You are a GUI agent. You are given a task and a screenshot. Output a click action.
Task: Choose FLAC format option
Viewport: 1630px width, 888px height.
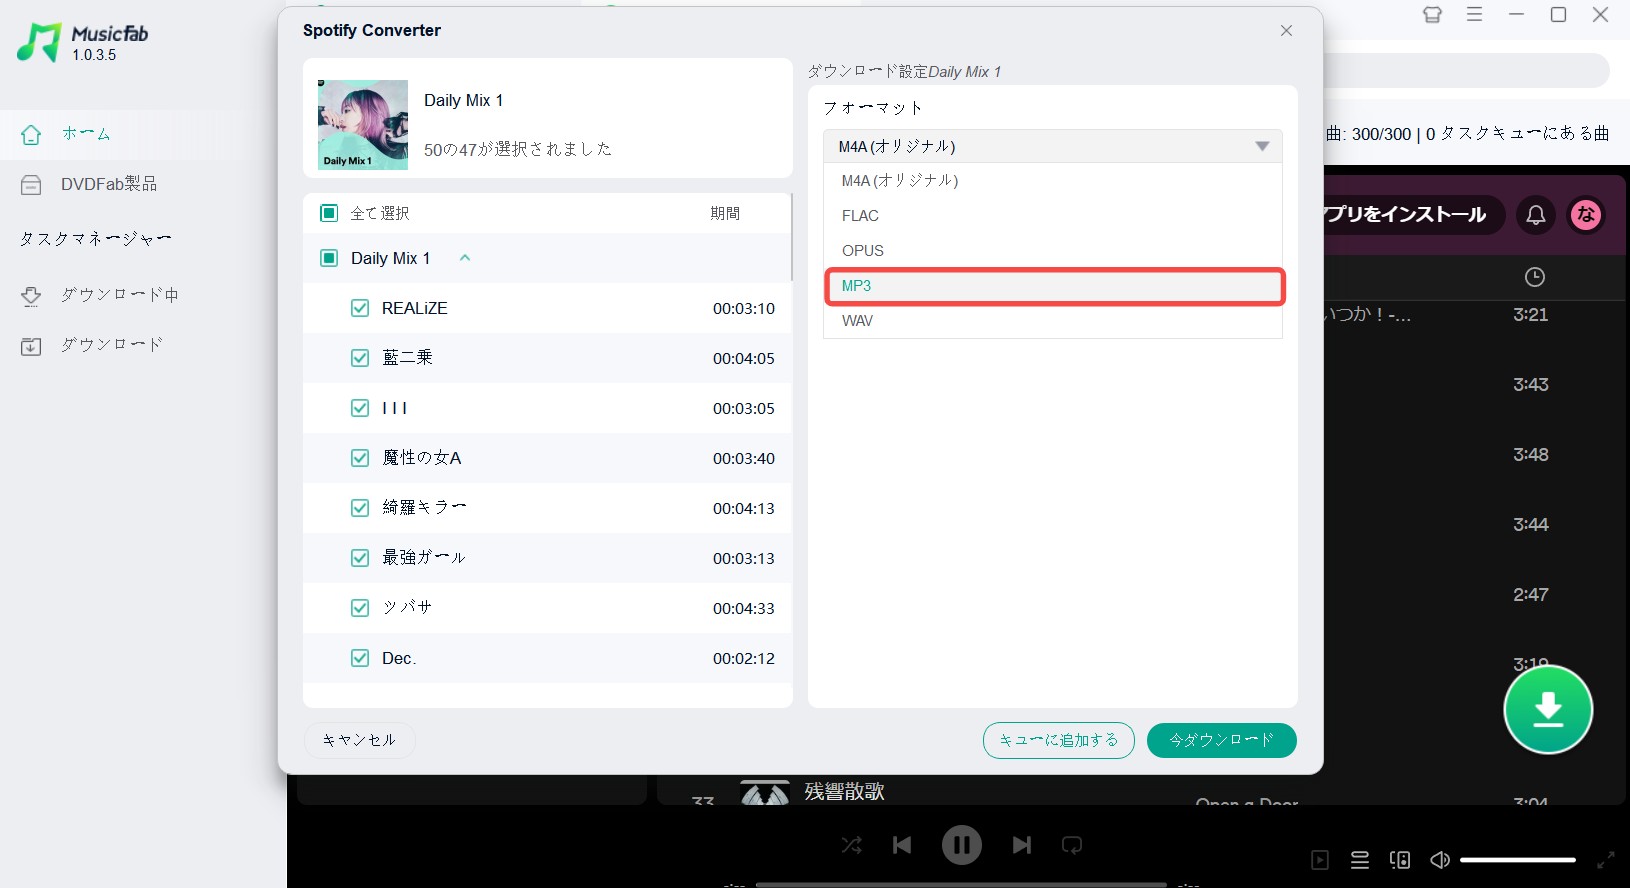pos(1052,216)
